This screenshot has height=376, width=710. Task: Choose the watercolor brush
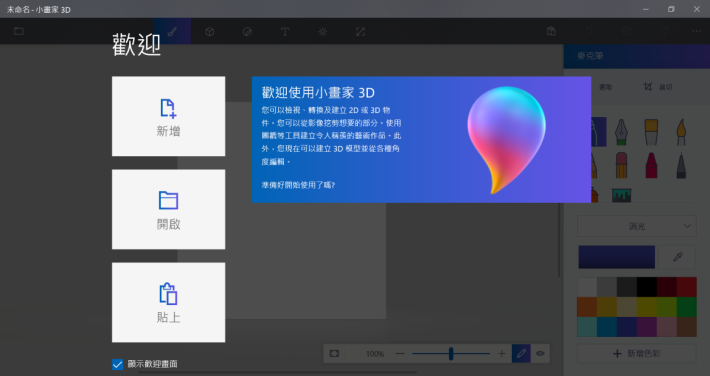[x=681, y=132]
